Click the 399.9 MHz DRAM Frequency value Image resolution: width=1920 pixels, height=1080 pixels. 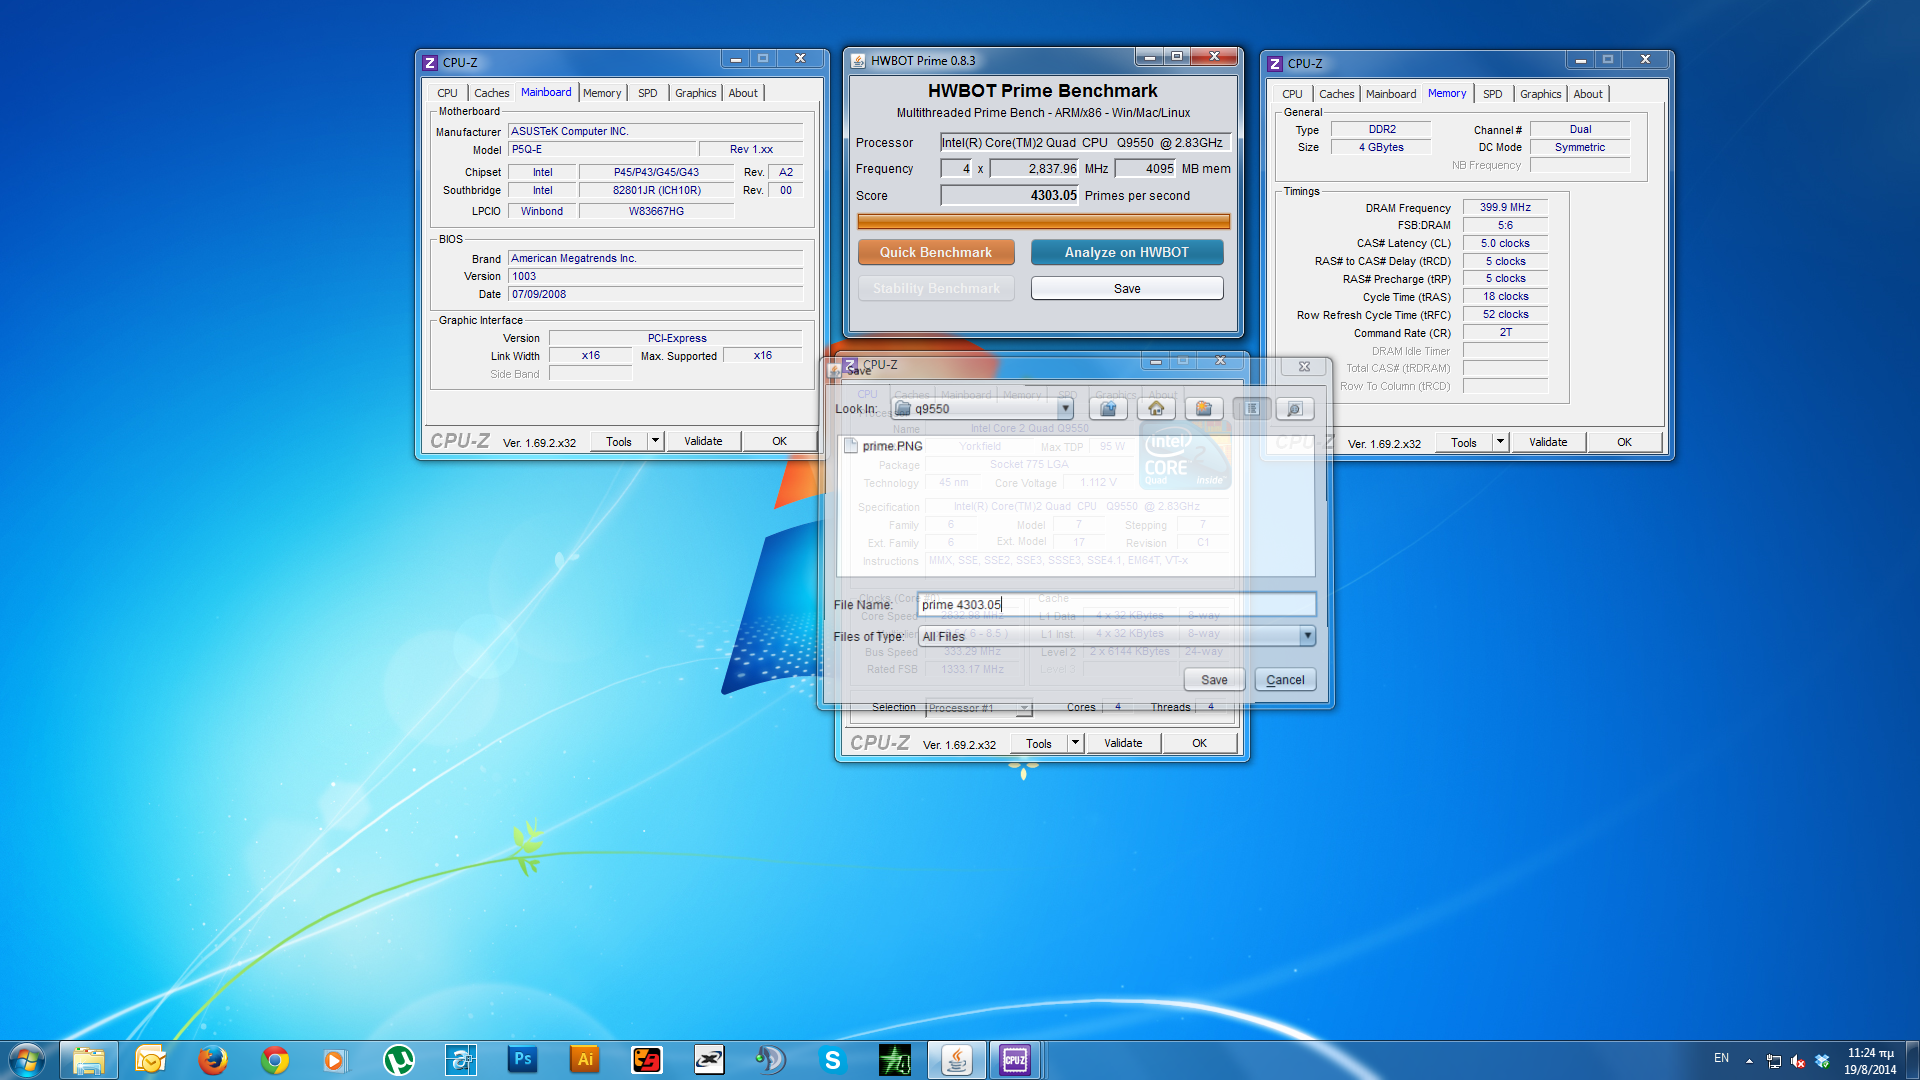[x=1505, y=207]
